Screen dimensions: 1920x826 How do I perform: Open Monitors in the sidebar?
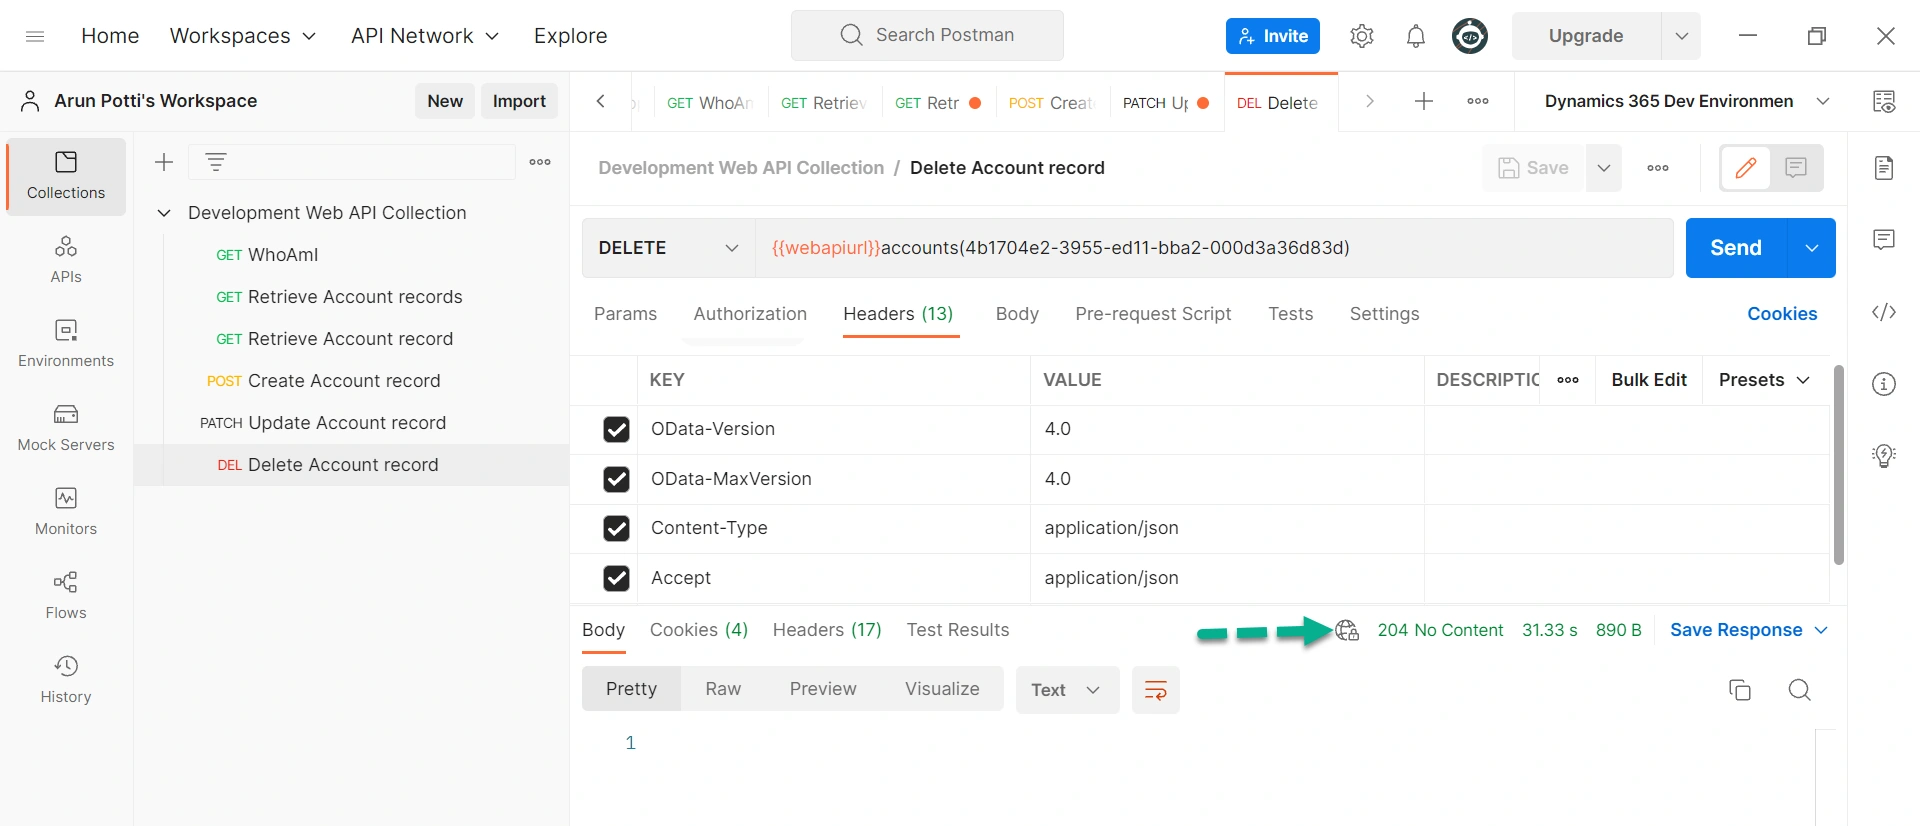[x=66, y=511]
